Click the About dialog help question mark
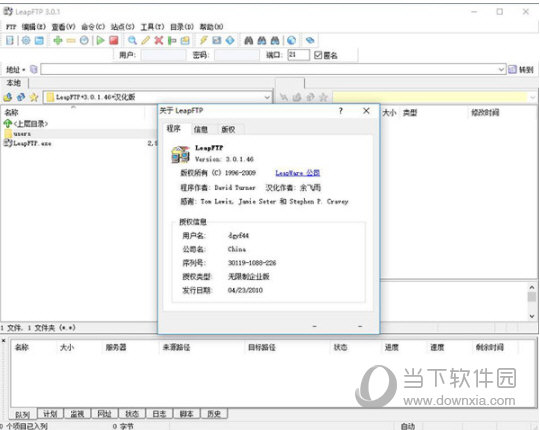 [x=341, y=111]
